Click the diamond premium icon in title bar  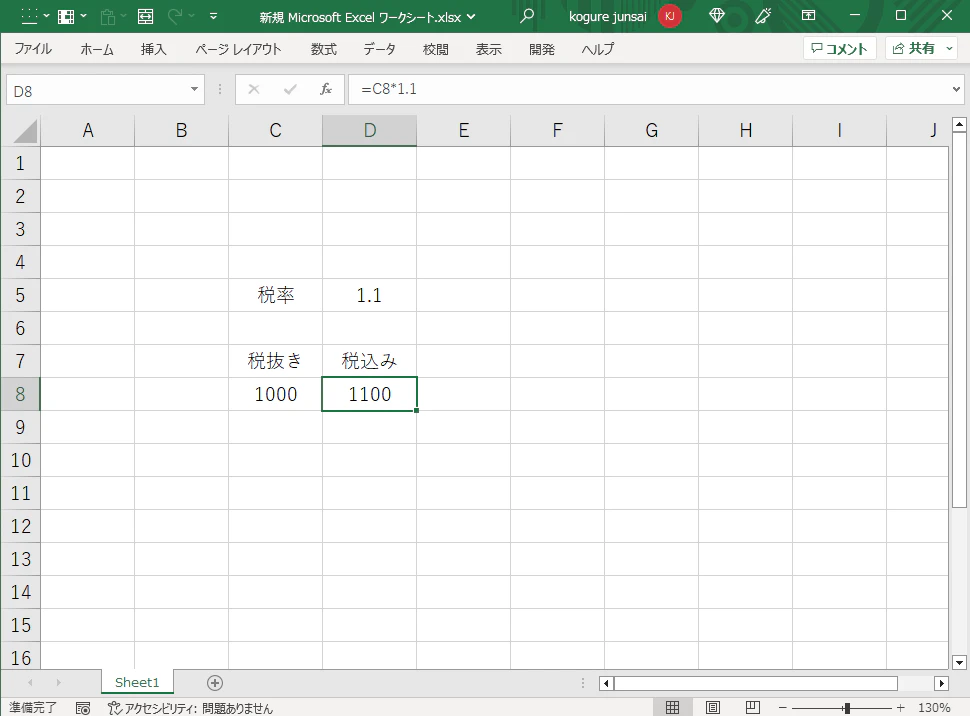click(x=716, y=15)
